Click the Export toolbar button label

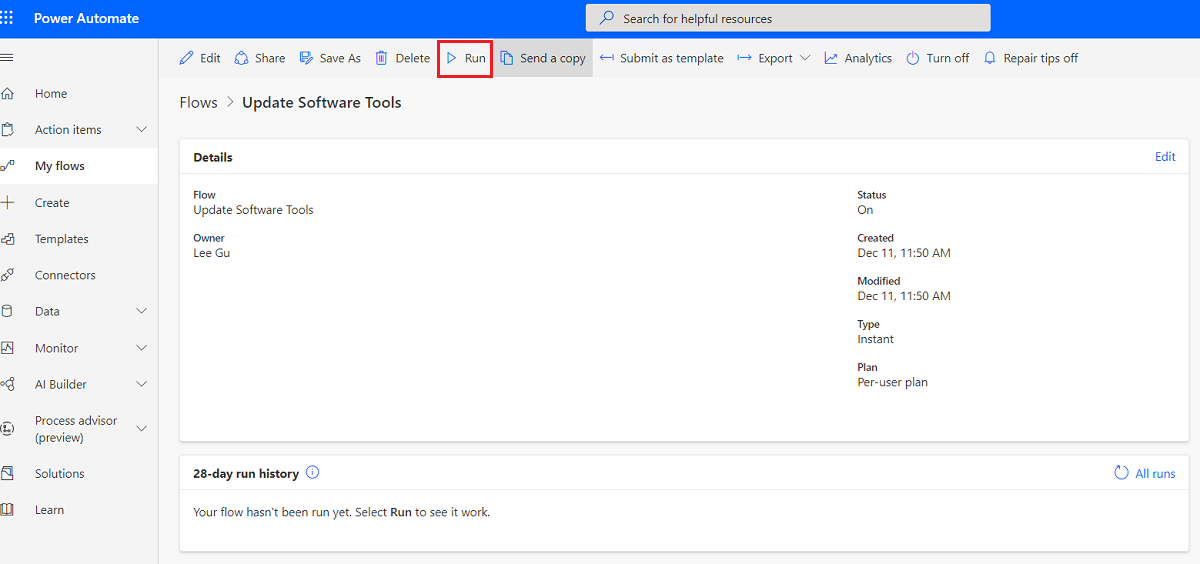775,58
